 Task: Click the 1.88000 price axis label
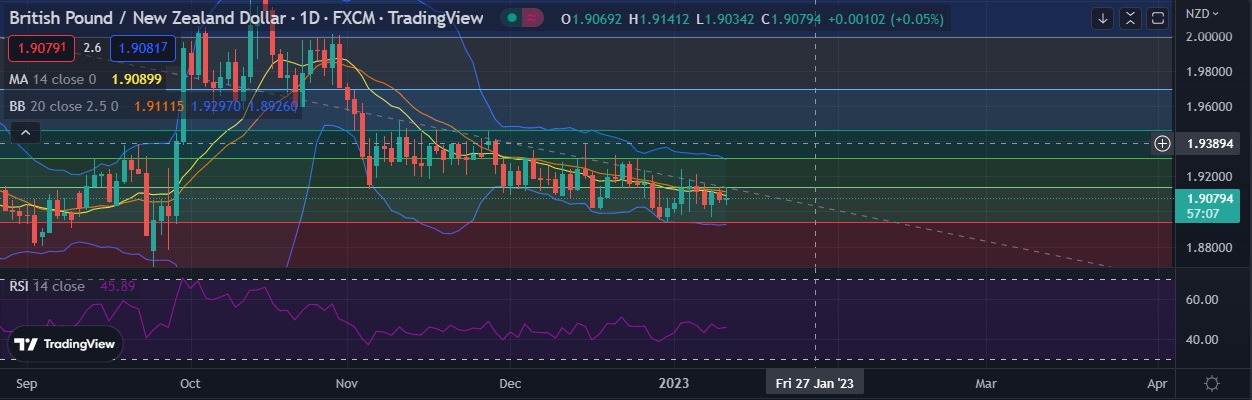1208,248
